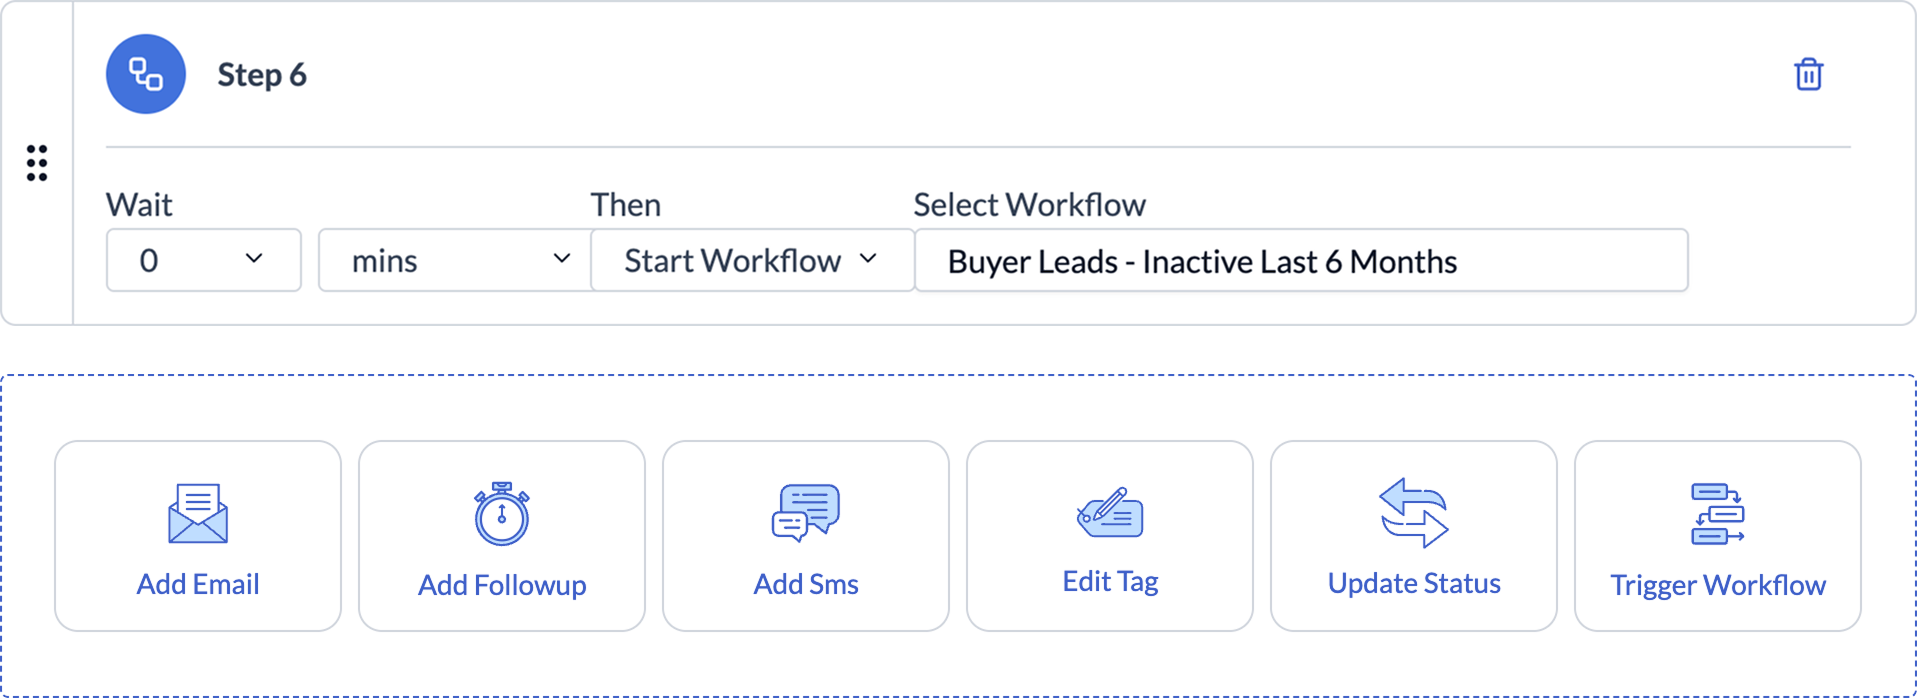The image size is (1917, 698).
Task: Click the Add Sms text label
Action: click(806, 584)
